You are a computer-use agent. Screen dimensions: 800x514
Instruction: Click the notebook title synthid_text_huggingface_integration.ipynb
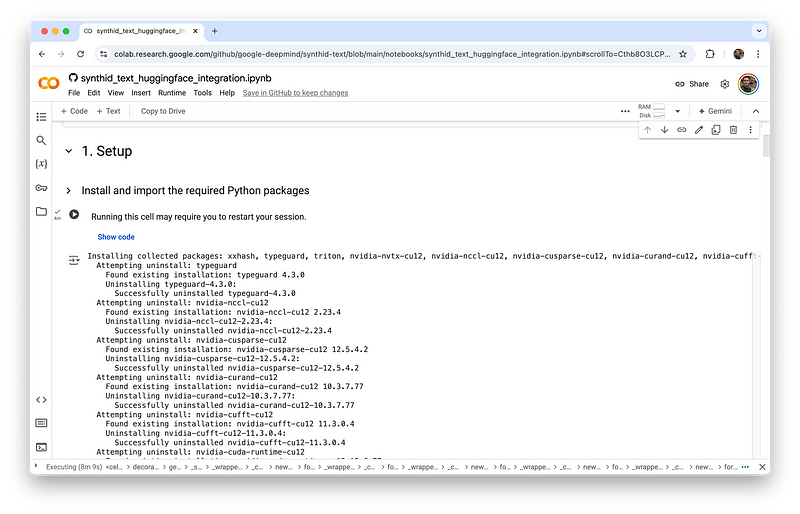point(176,78)
